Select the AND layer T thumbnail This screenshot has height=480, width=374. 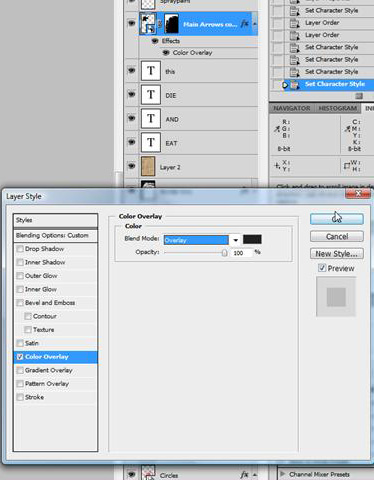pos(151,118)
